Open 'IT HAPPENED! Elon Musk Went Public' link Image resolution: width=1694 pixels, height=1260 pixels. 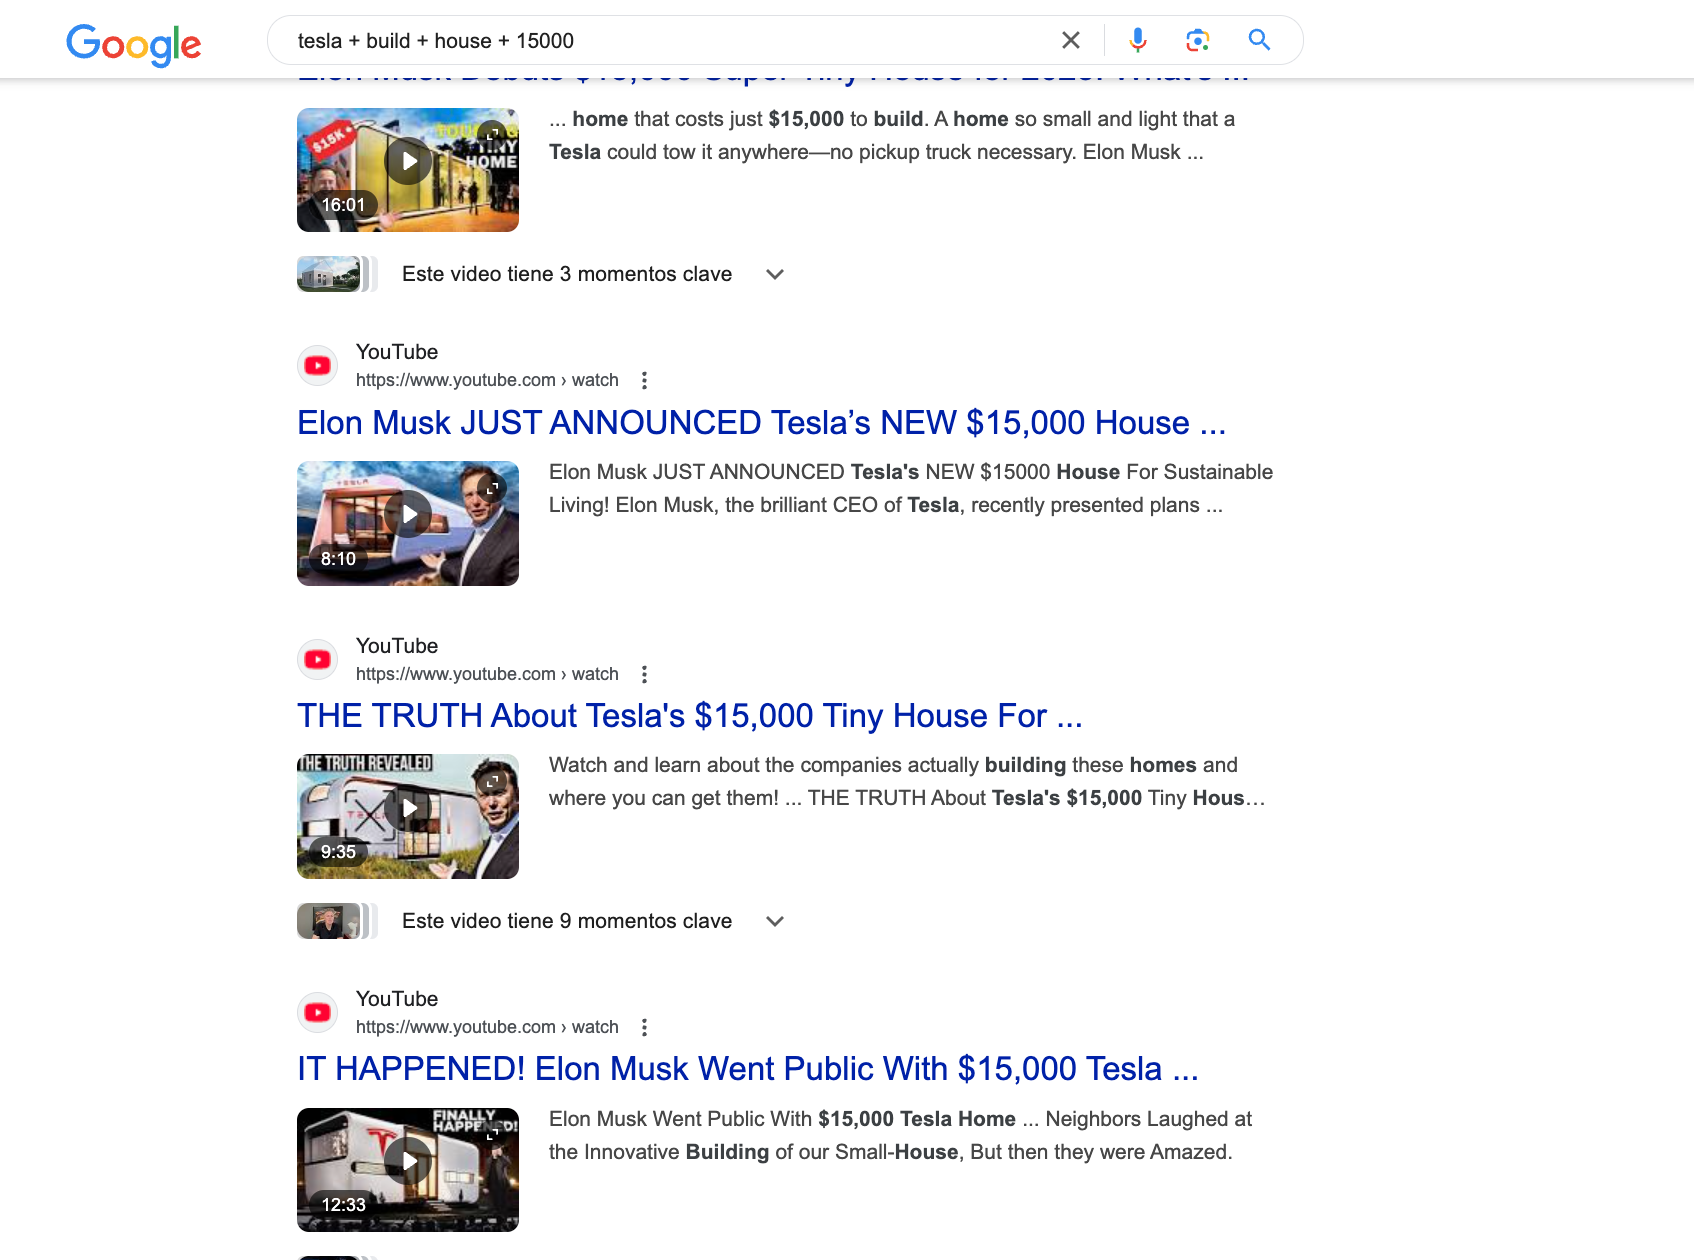click(x=747, y=1069)
